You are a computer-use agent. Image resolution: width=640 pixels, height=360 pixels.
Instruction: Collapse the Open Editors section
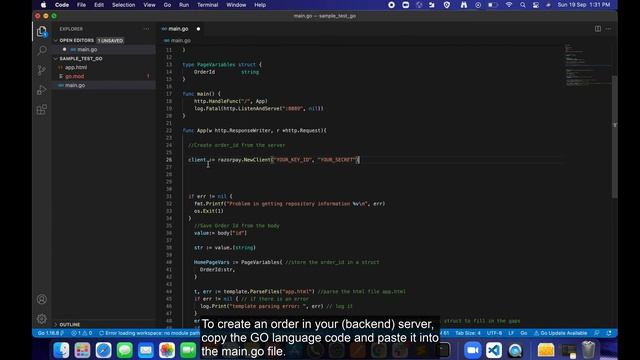coord(76,40)
